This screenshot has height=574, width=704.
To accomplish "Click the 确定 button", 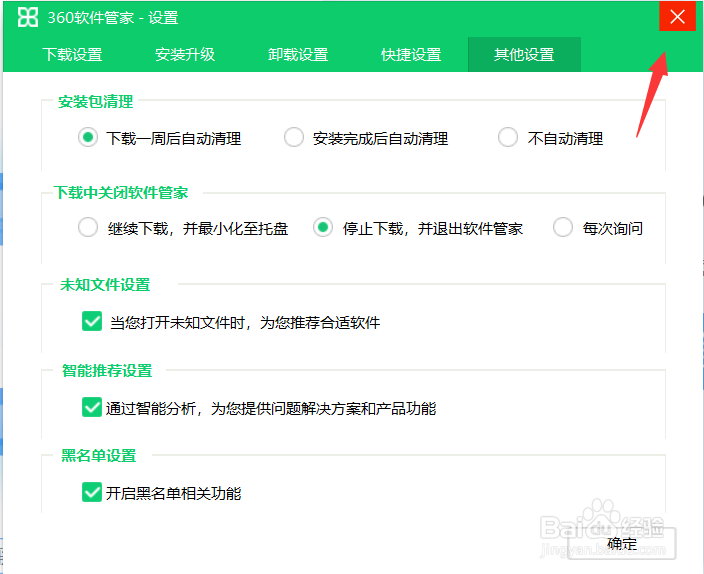I will pos(622,543).
